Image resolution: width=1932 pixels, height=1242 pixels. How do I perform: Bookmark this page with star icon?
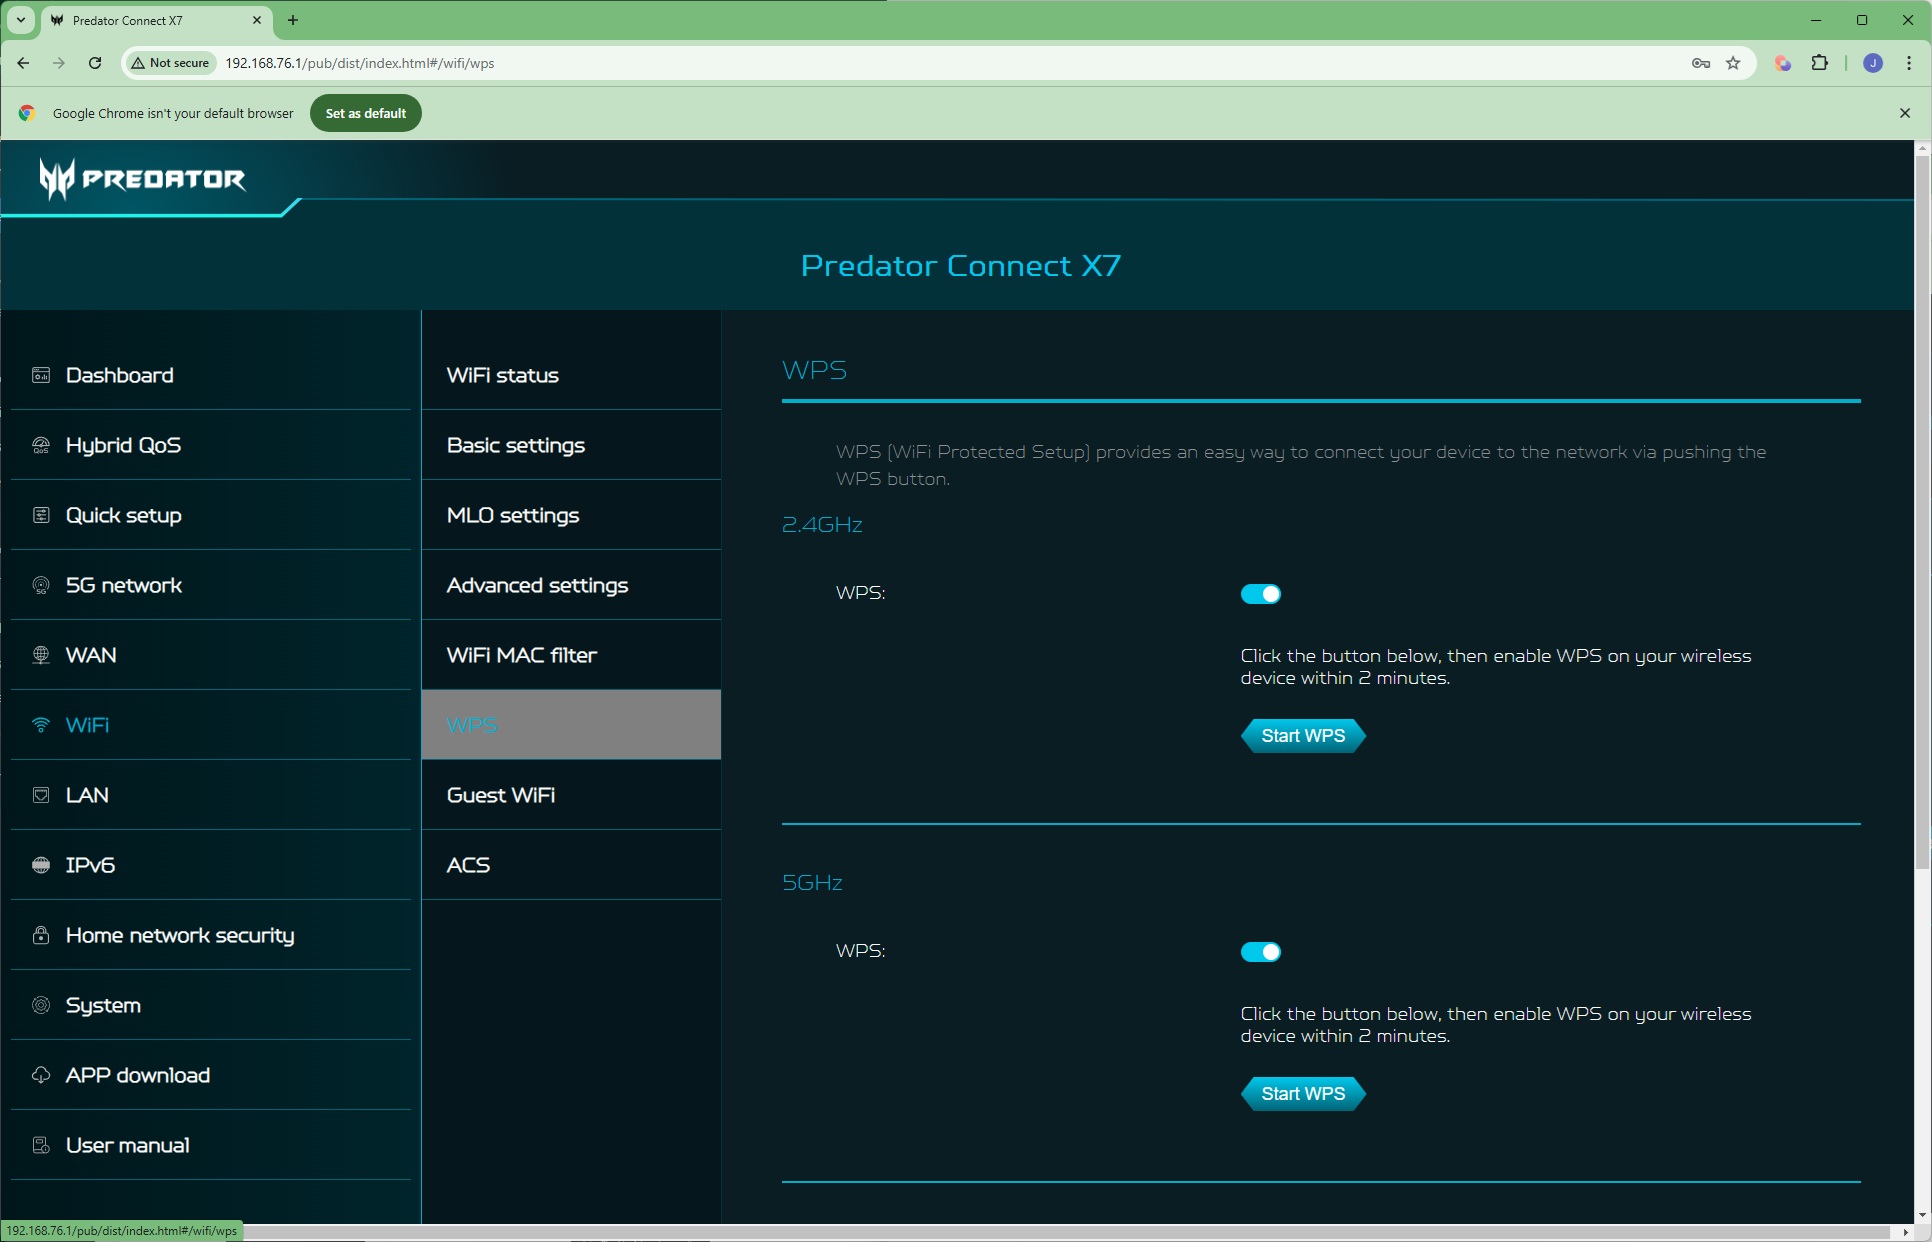point(1733,63)
